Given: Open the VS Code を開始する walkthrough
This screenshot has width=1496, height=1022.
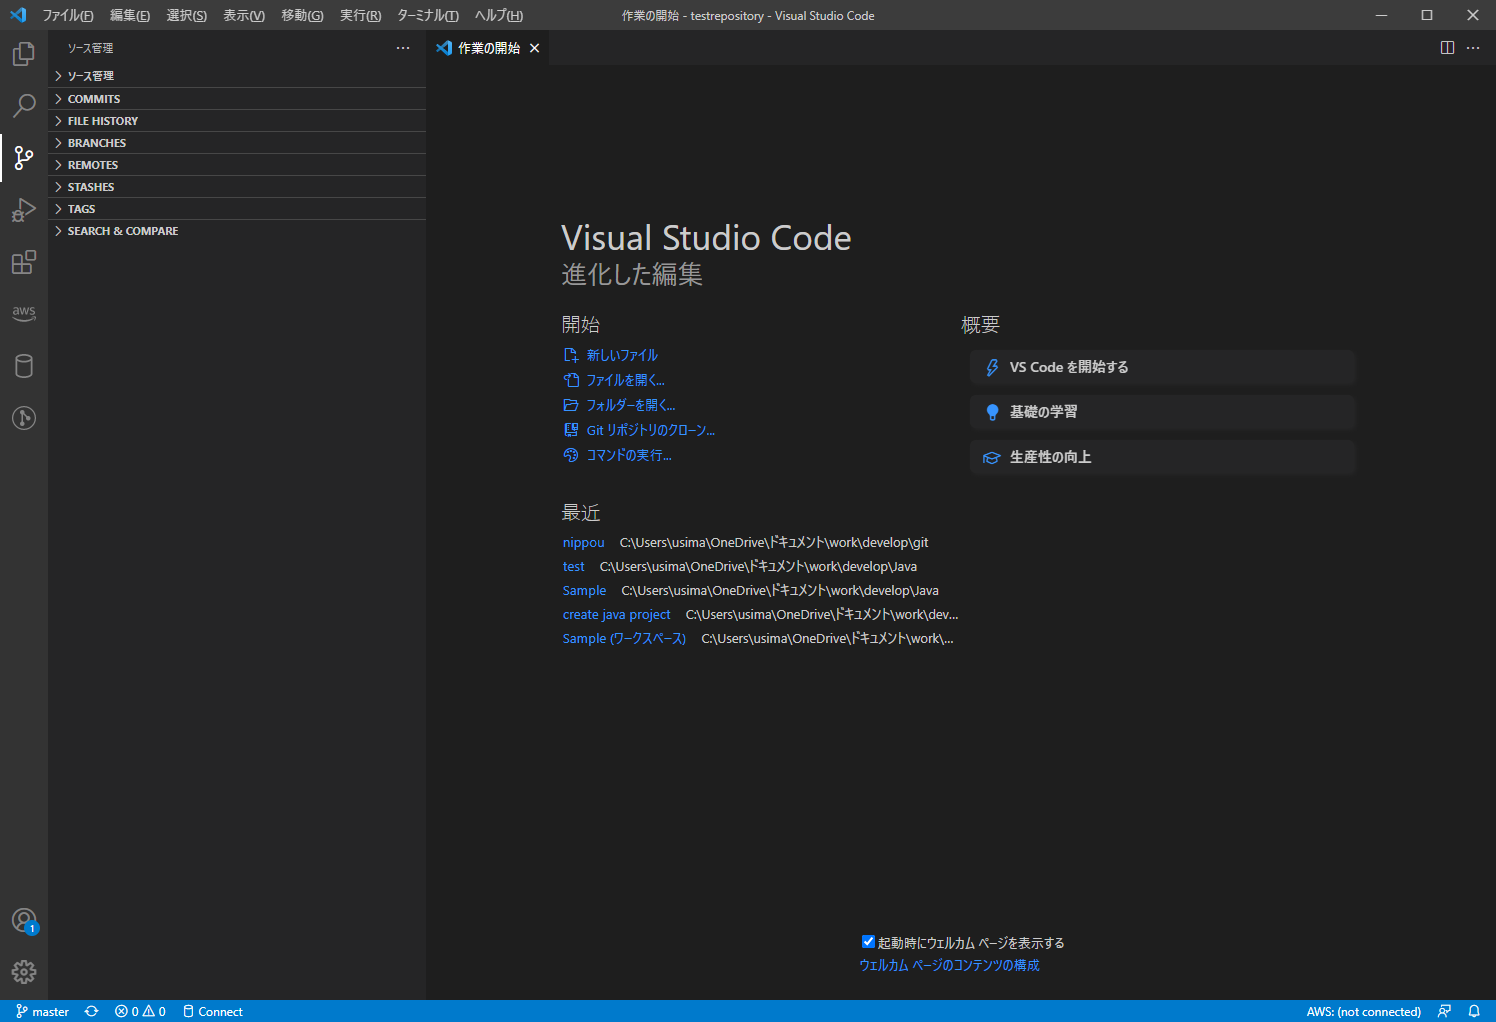Looking at the screenshot, I should tap(1162, 367).
